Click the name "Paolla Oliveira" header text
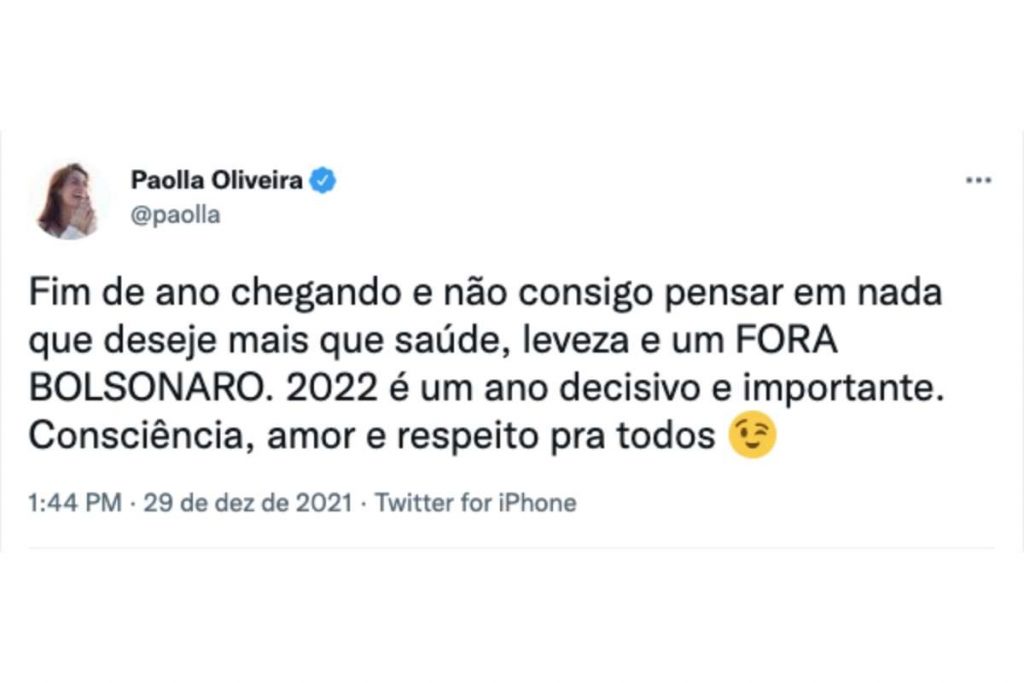The height and width of the screenshot is (683, 1024). click(219, 178)
